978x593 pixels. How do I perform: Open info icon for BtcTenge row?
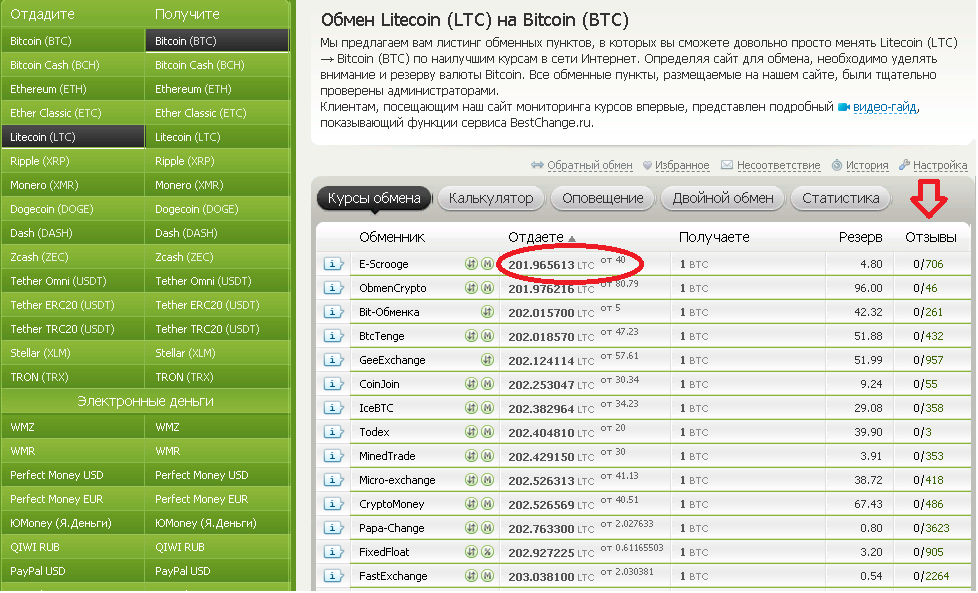(334, 336)
